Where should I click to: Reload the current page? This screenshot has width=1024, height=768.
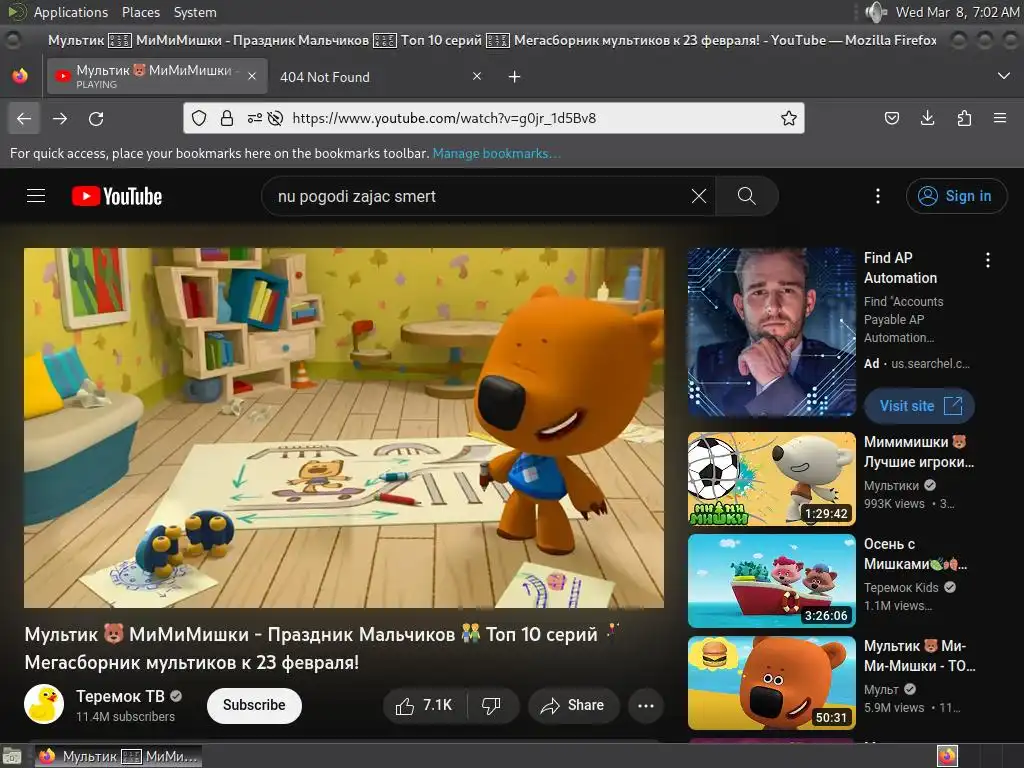[x=96, y=118]
